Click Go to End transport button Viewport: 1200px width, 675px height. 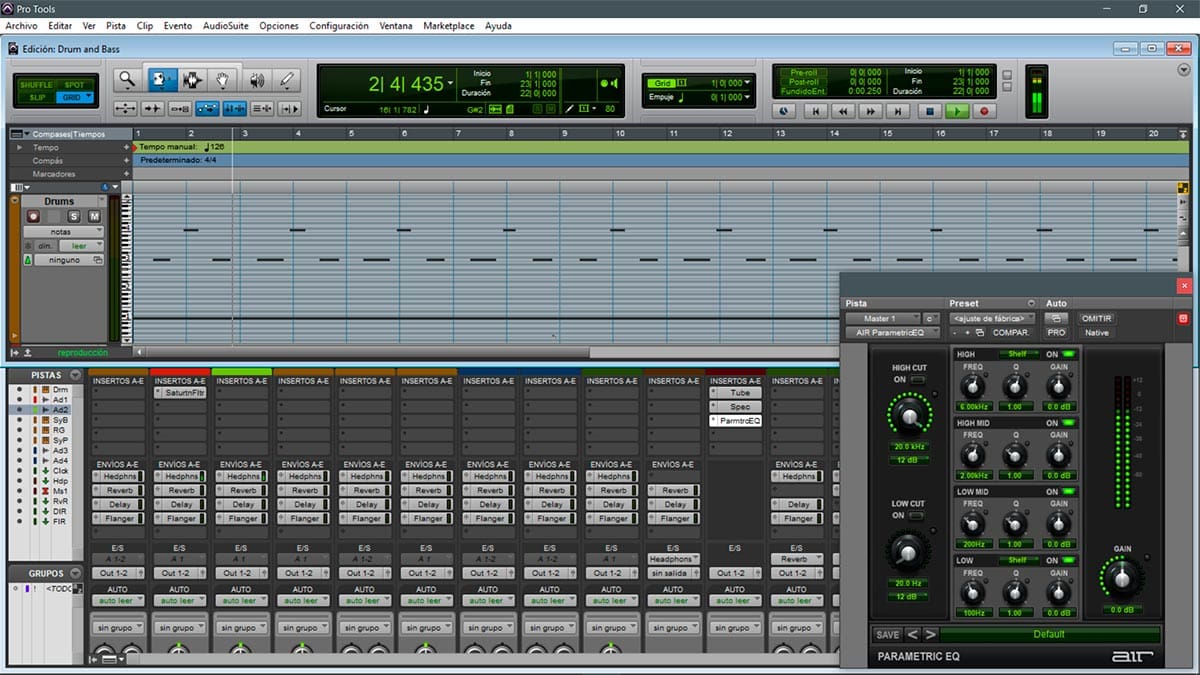click(899, 112)
